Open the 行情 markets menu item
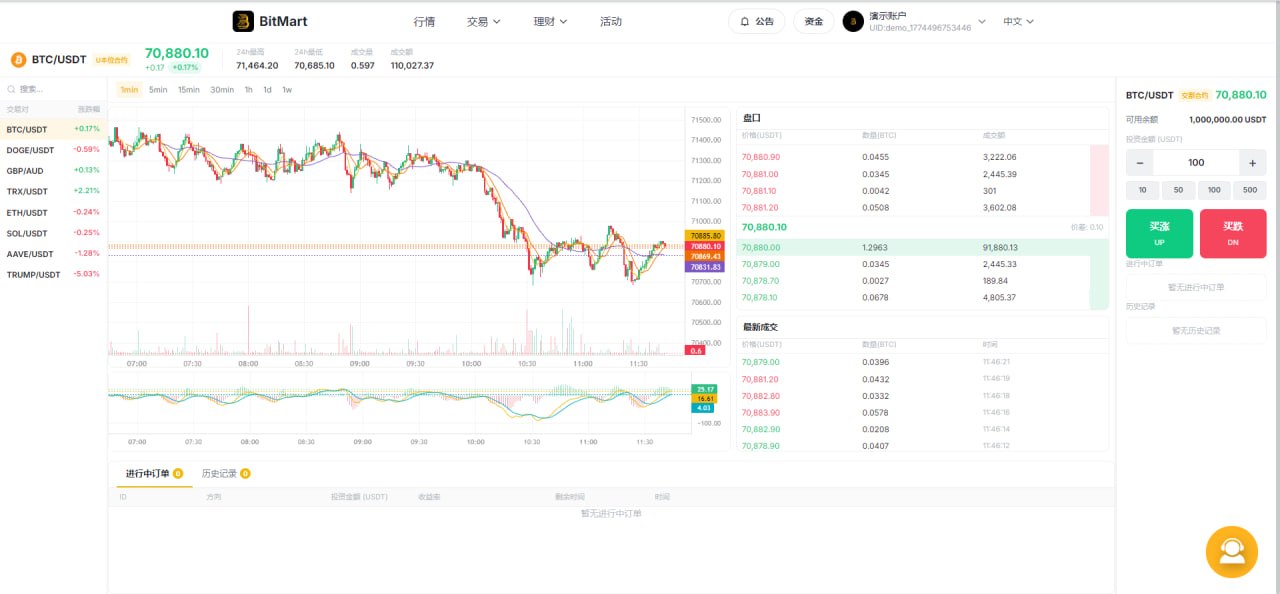 click(x=423, y=20)
